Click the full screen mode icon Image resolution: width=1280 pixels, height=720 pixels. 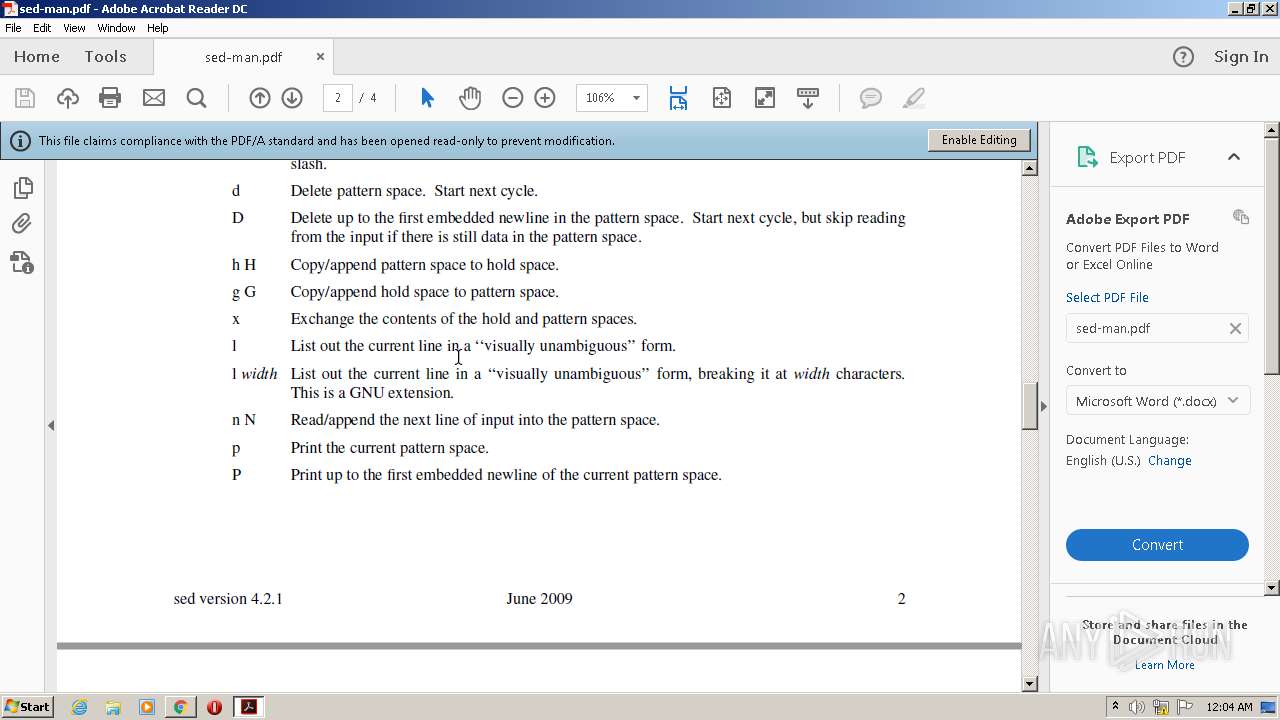[x=765, y=98]
